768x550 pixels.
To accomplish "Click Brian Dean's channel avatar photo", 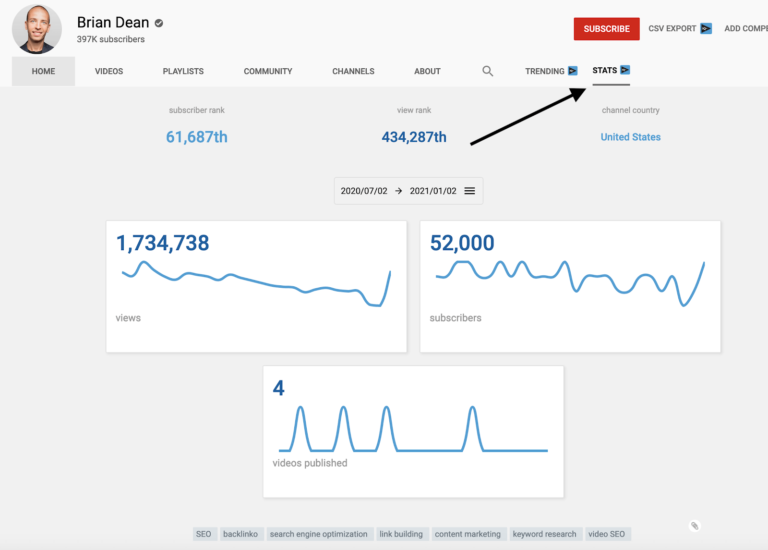I will [37, 29].
